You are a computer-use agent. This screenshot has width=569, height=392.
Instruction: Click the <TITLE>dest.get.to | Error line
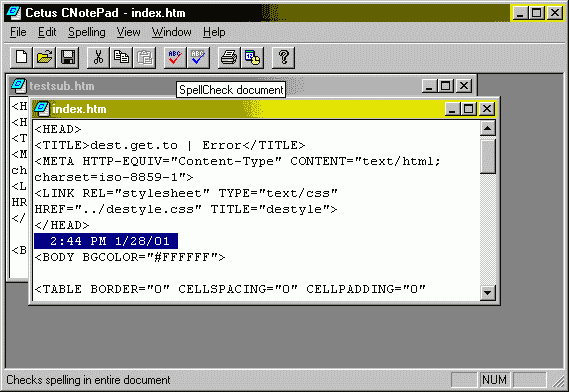(169, 145)
